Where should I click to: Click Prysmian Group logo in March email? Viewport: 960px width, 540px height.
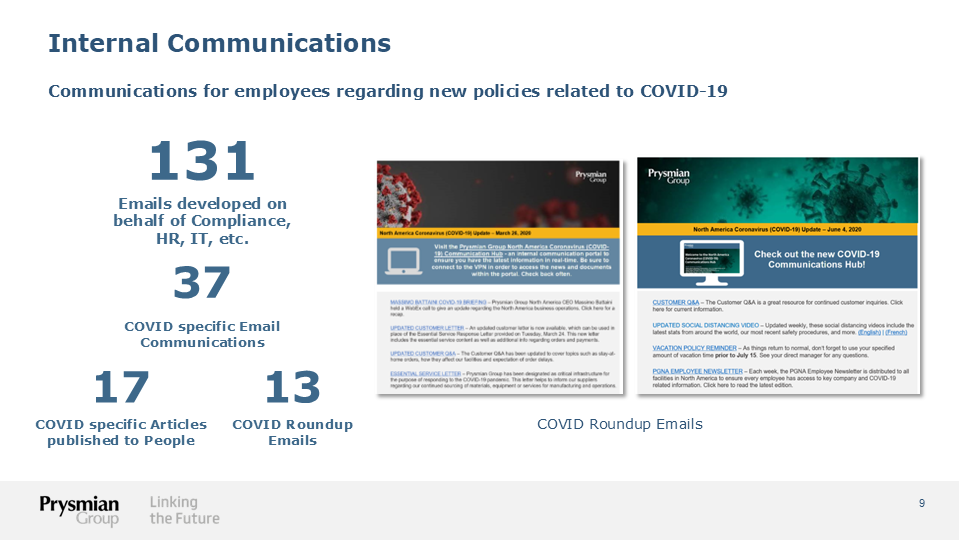click(591, 176)
